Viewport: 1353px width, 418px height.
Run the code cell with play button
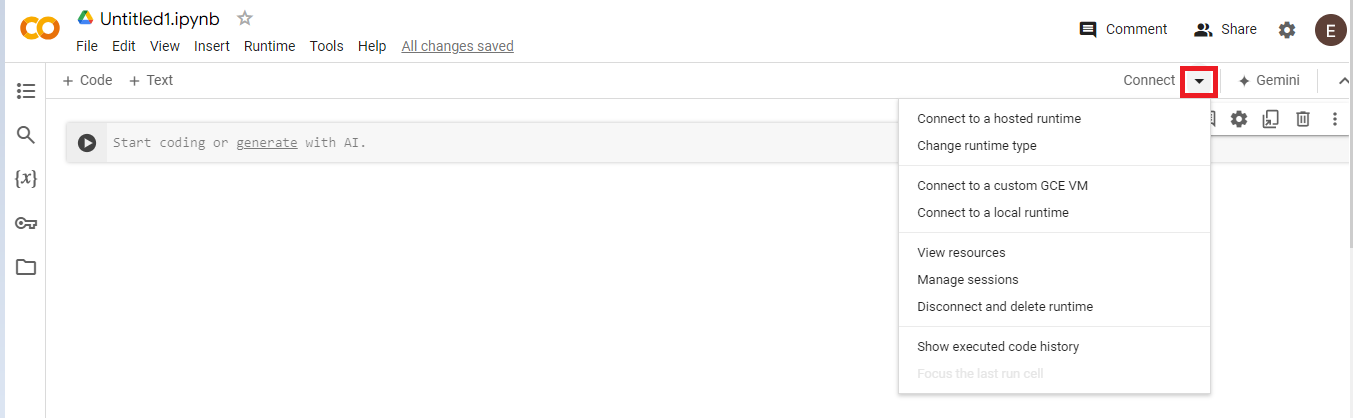(87, 143)
